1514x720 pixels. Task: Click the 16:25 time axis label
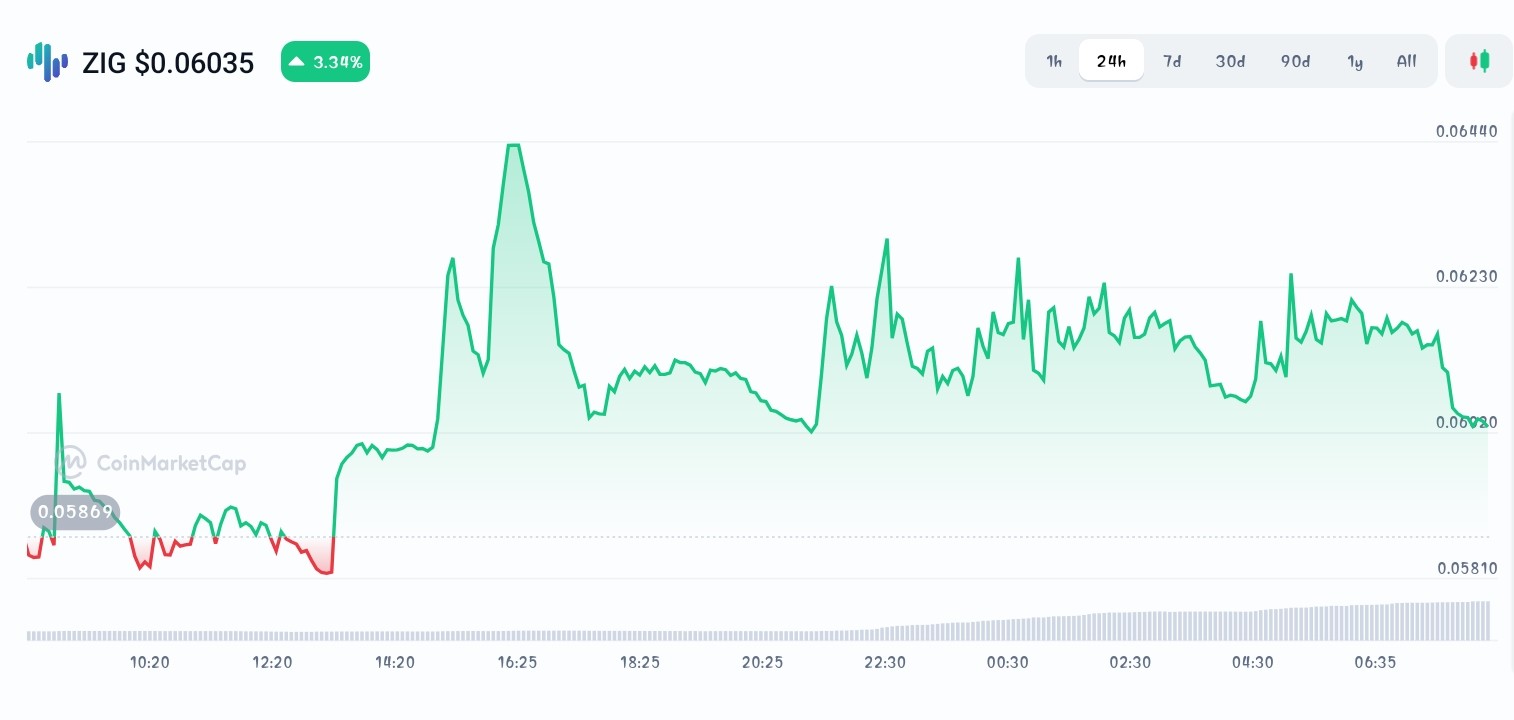click(x=517, y=662)
